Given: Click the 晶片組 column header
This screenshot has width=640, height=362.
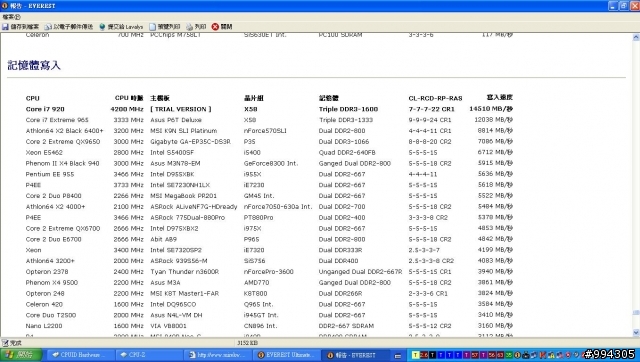Looking at the screenshot, I should [x=253, y=98].
